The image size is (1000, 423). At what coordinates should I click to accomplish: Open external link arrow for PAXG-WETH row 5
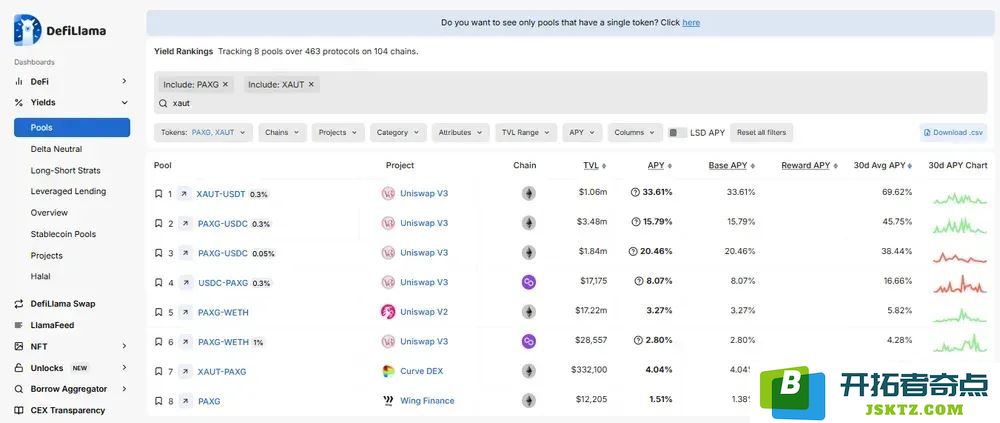(185, 312)
